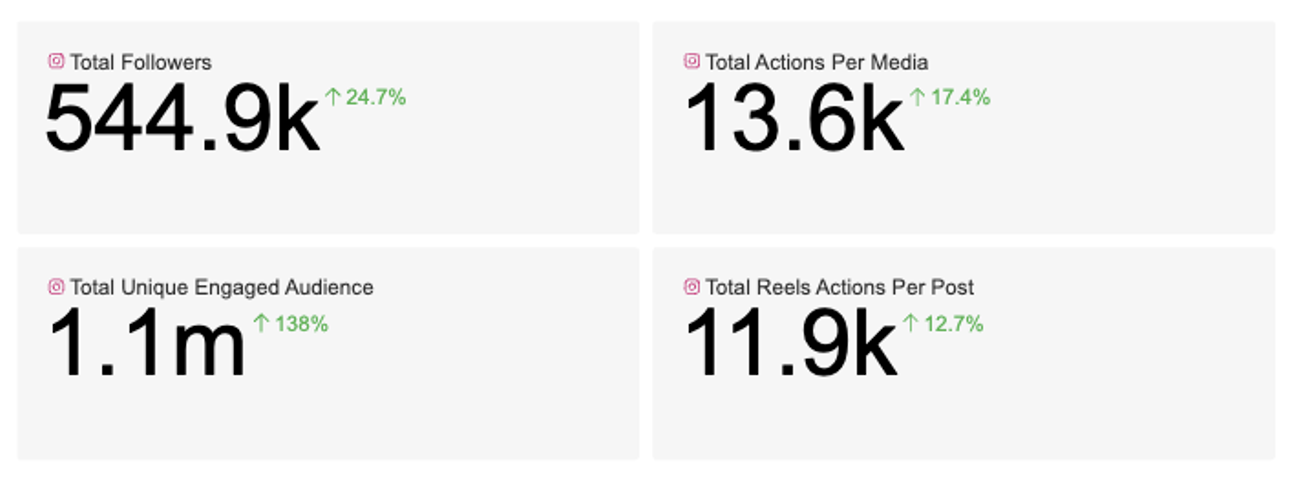Click the green up arrow next to 12.7%
The image size is (1296, 482).
[911, 323]
